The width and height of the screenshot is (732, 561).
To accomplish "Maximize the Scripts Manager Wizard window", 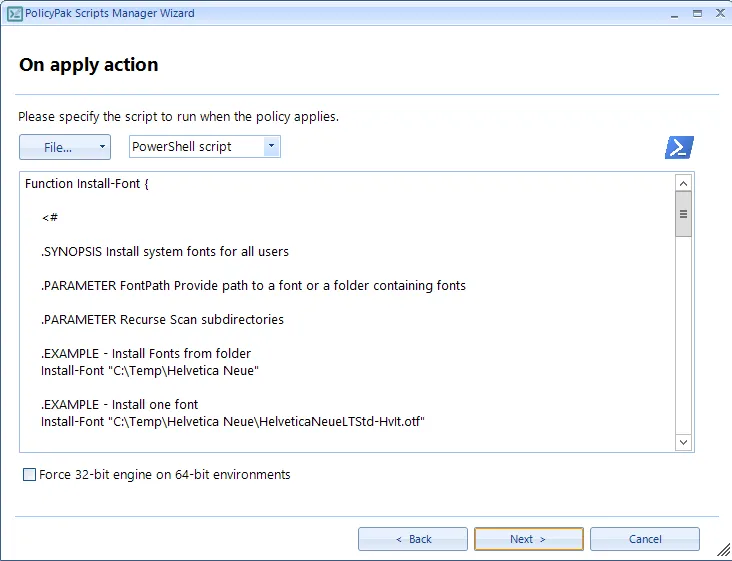I will 696,13.
